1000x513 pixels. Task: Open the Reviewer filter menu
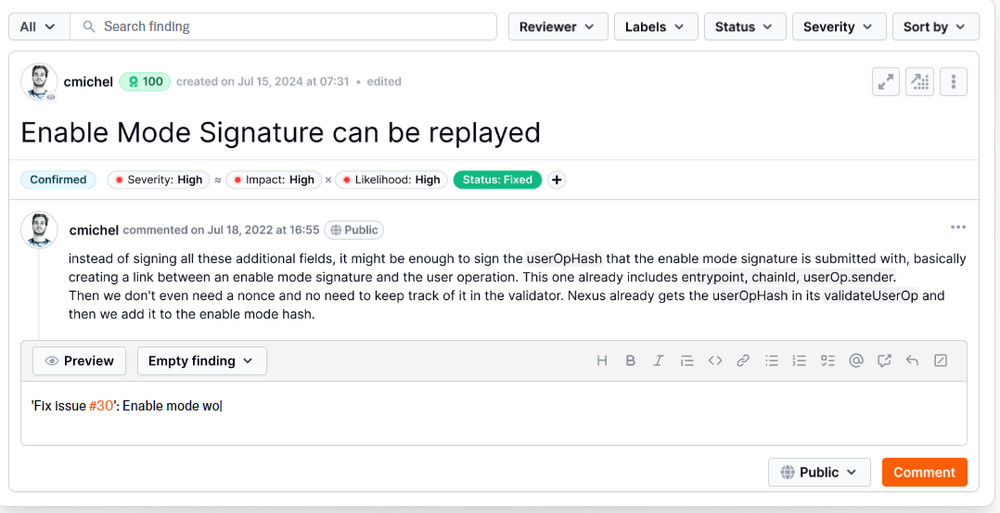click(x=556, y=27)
